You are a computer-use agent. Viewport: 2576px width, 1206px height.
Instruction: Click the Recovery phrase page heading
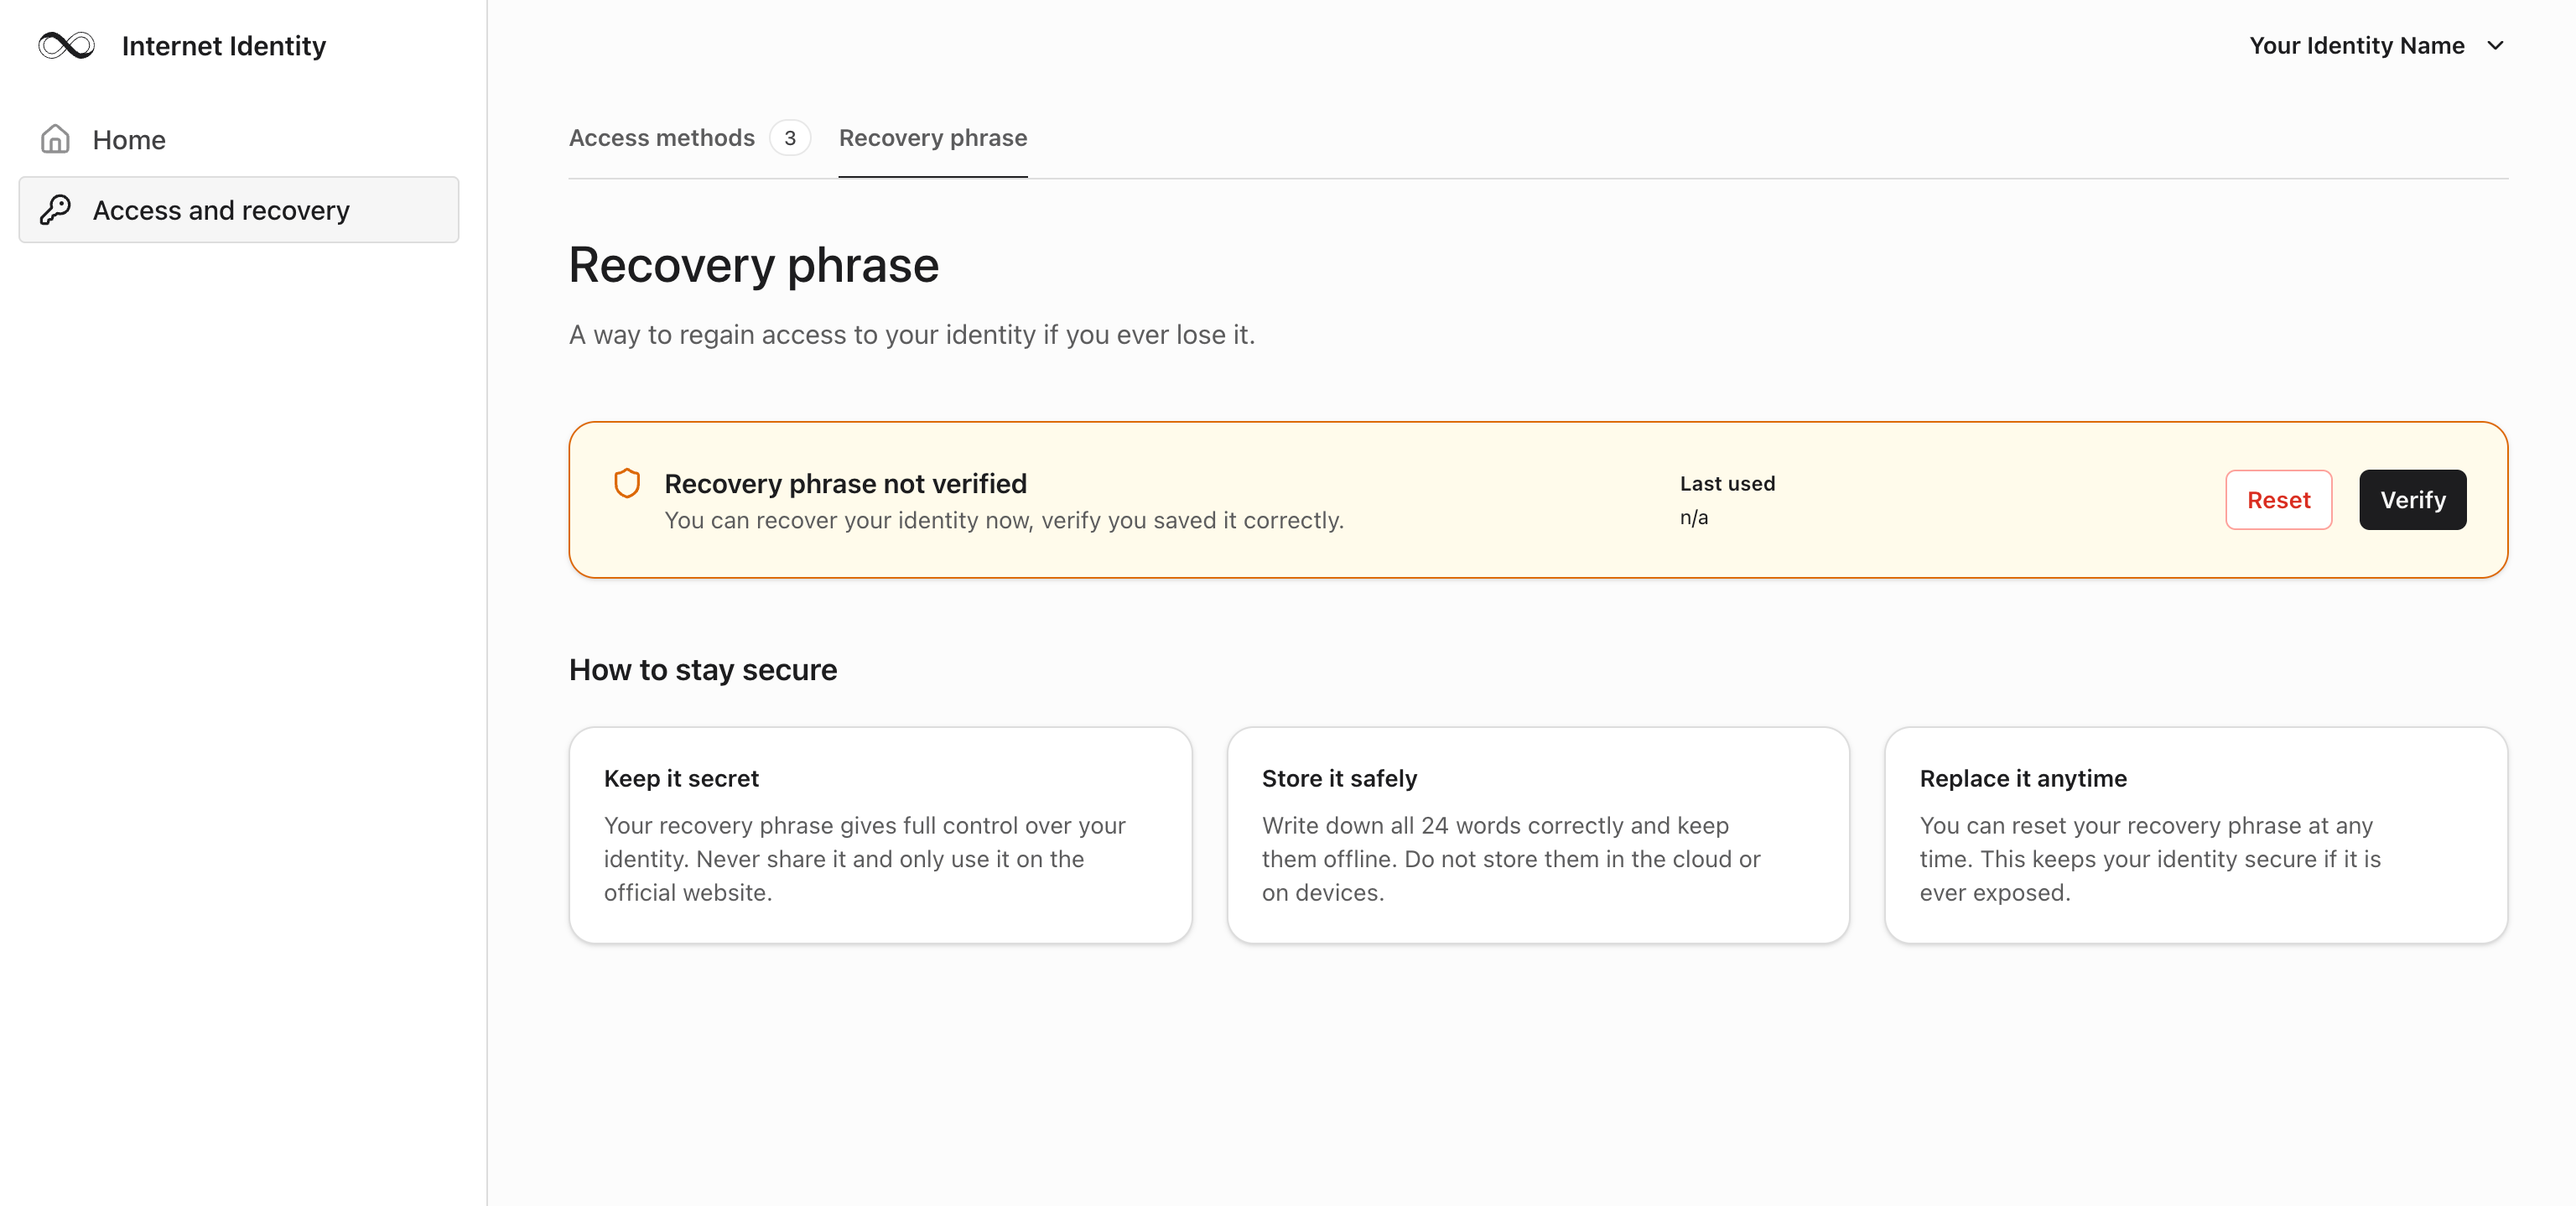(x=753, y=265)
